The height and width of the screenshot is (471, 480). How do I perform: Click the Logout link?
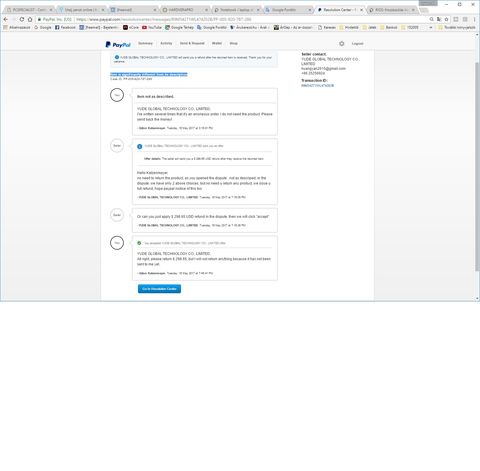tap(357, 44)
